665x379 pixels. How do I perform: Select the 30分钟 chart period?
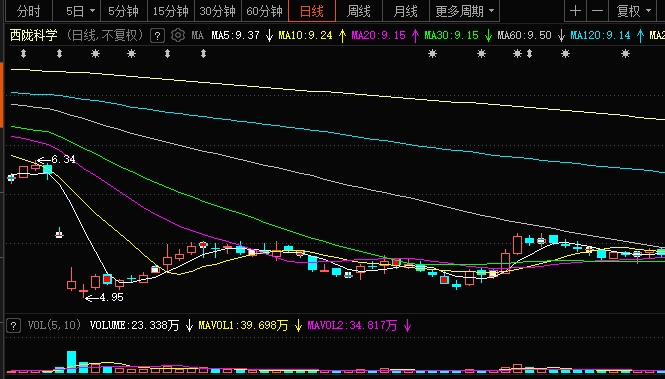pos(218,11)
